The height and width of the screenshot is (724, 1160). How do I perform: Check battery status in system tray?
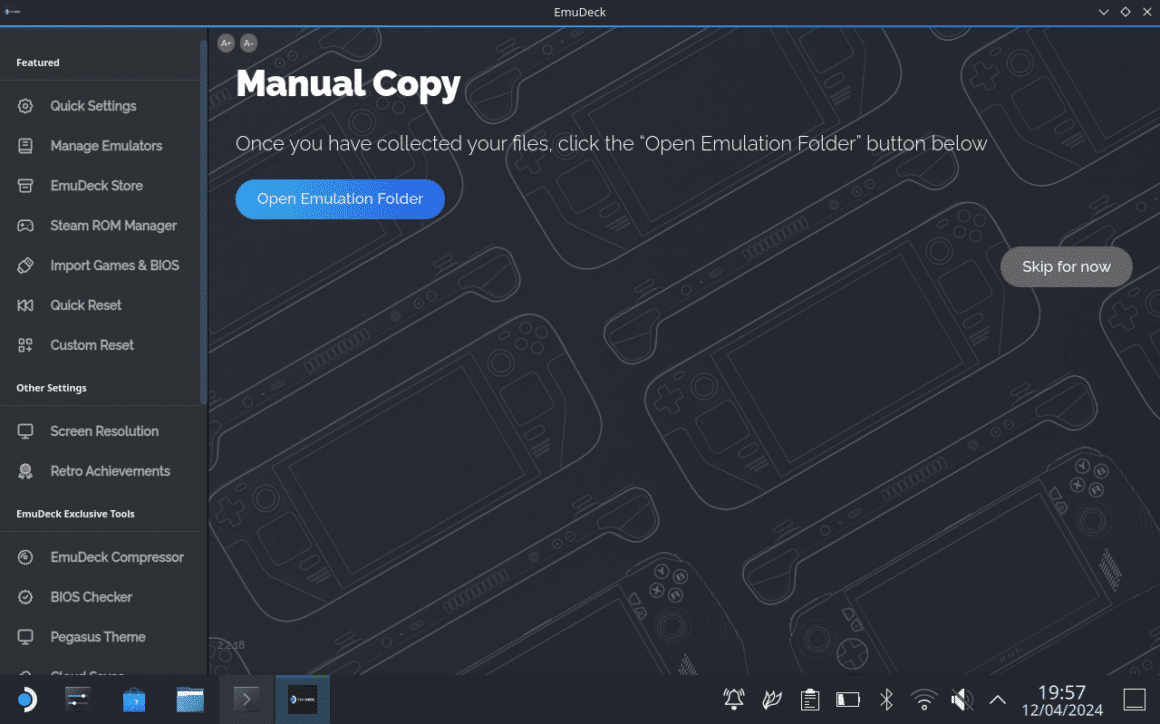tap(848, 699)
